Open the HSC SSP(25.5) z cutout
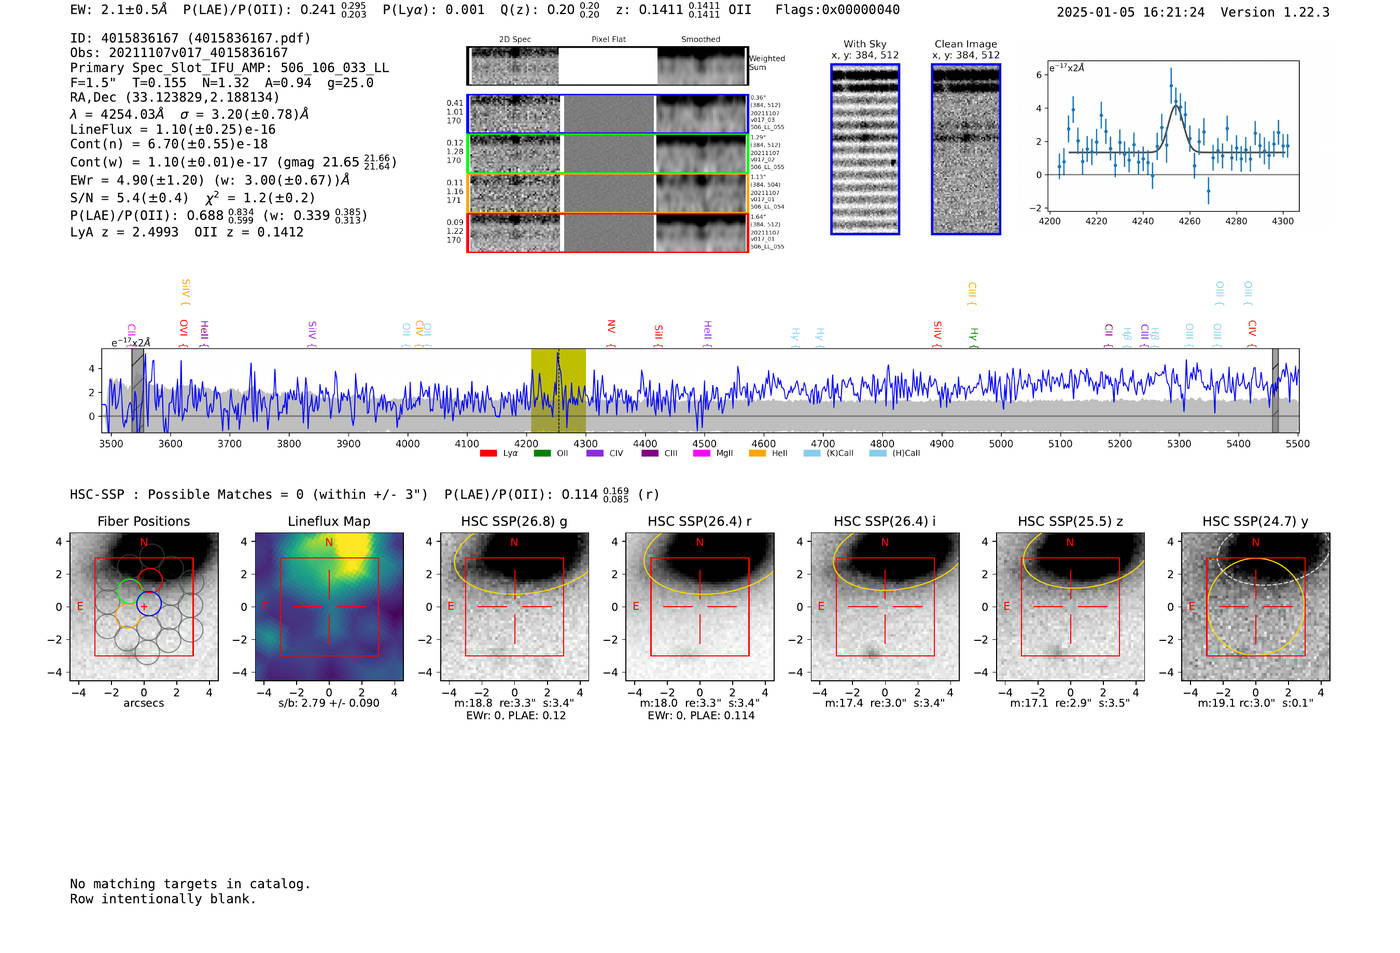The image size is (1400, 953). pyautogui.click(x=1070, y=606)
